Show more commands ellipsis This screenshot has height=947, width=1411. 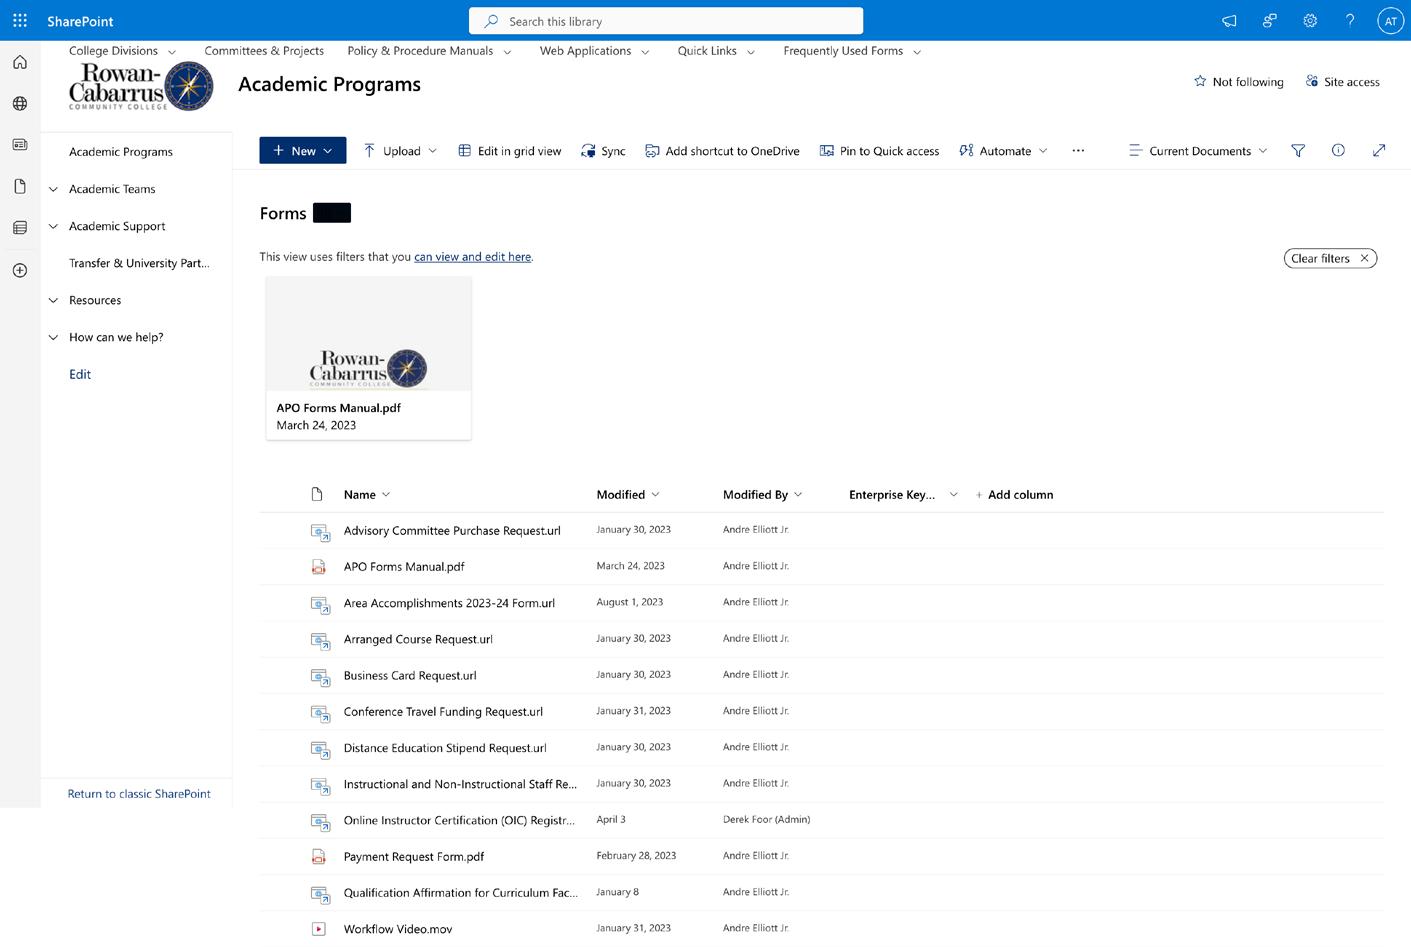coord(1078,150)
